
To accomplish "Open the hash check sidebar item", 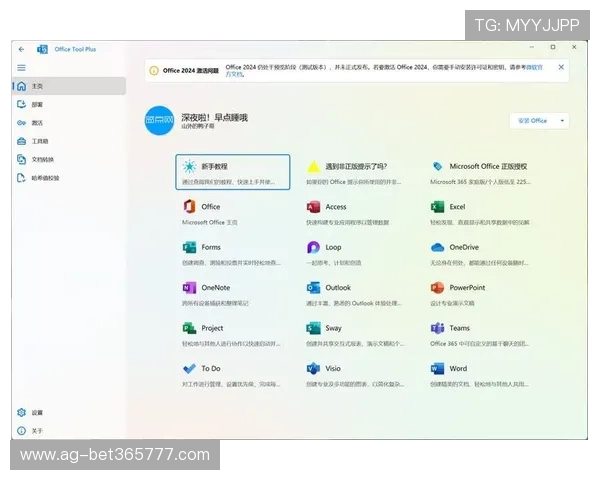I will [69, 178].
